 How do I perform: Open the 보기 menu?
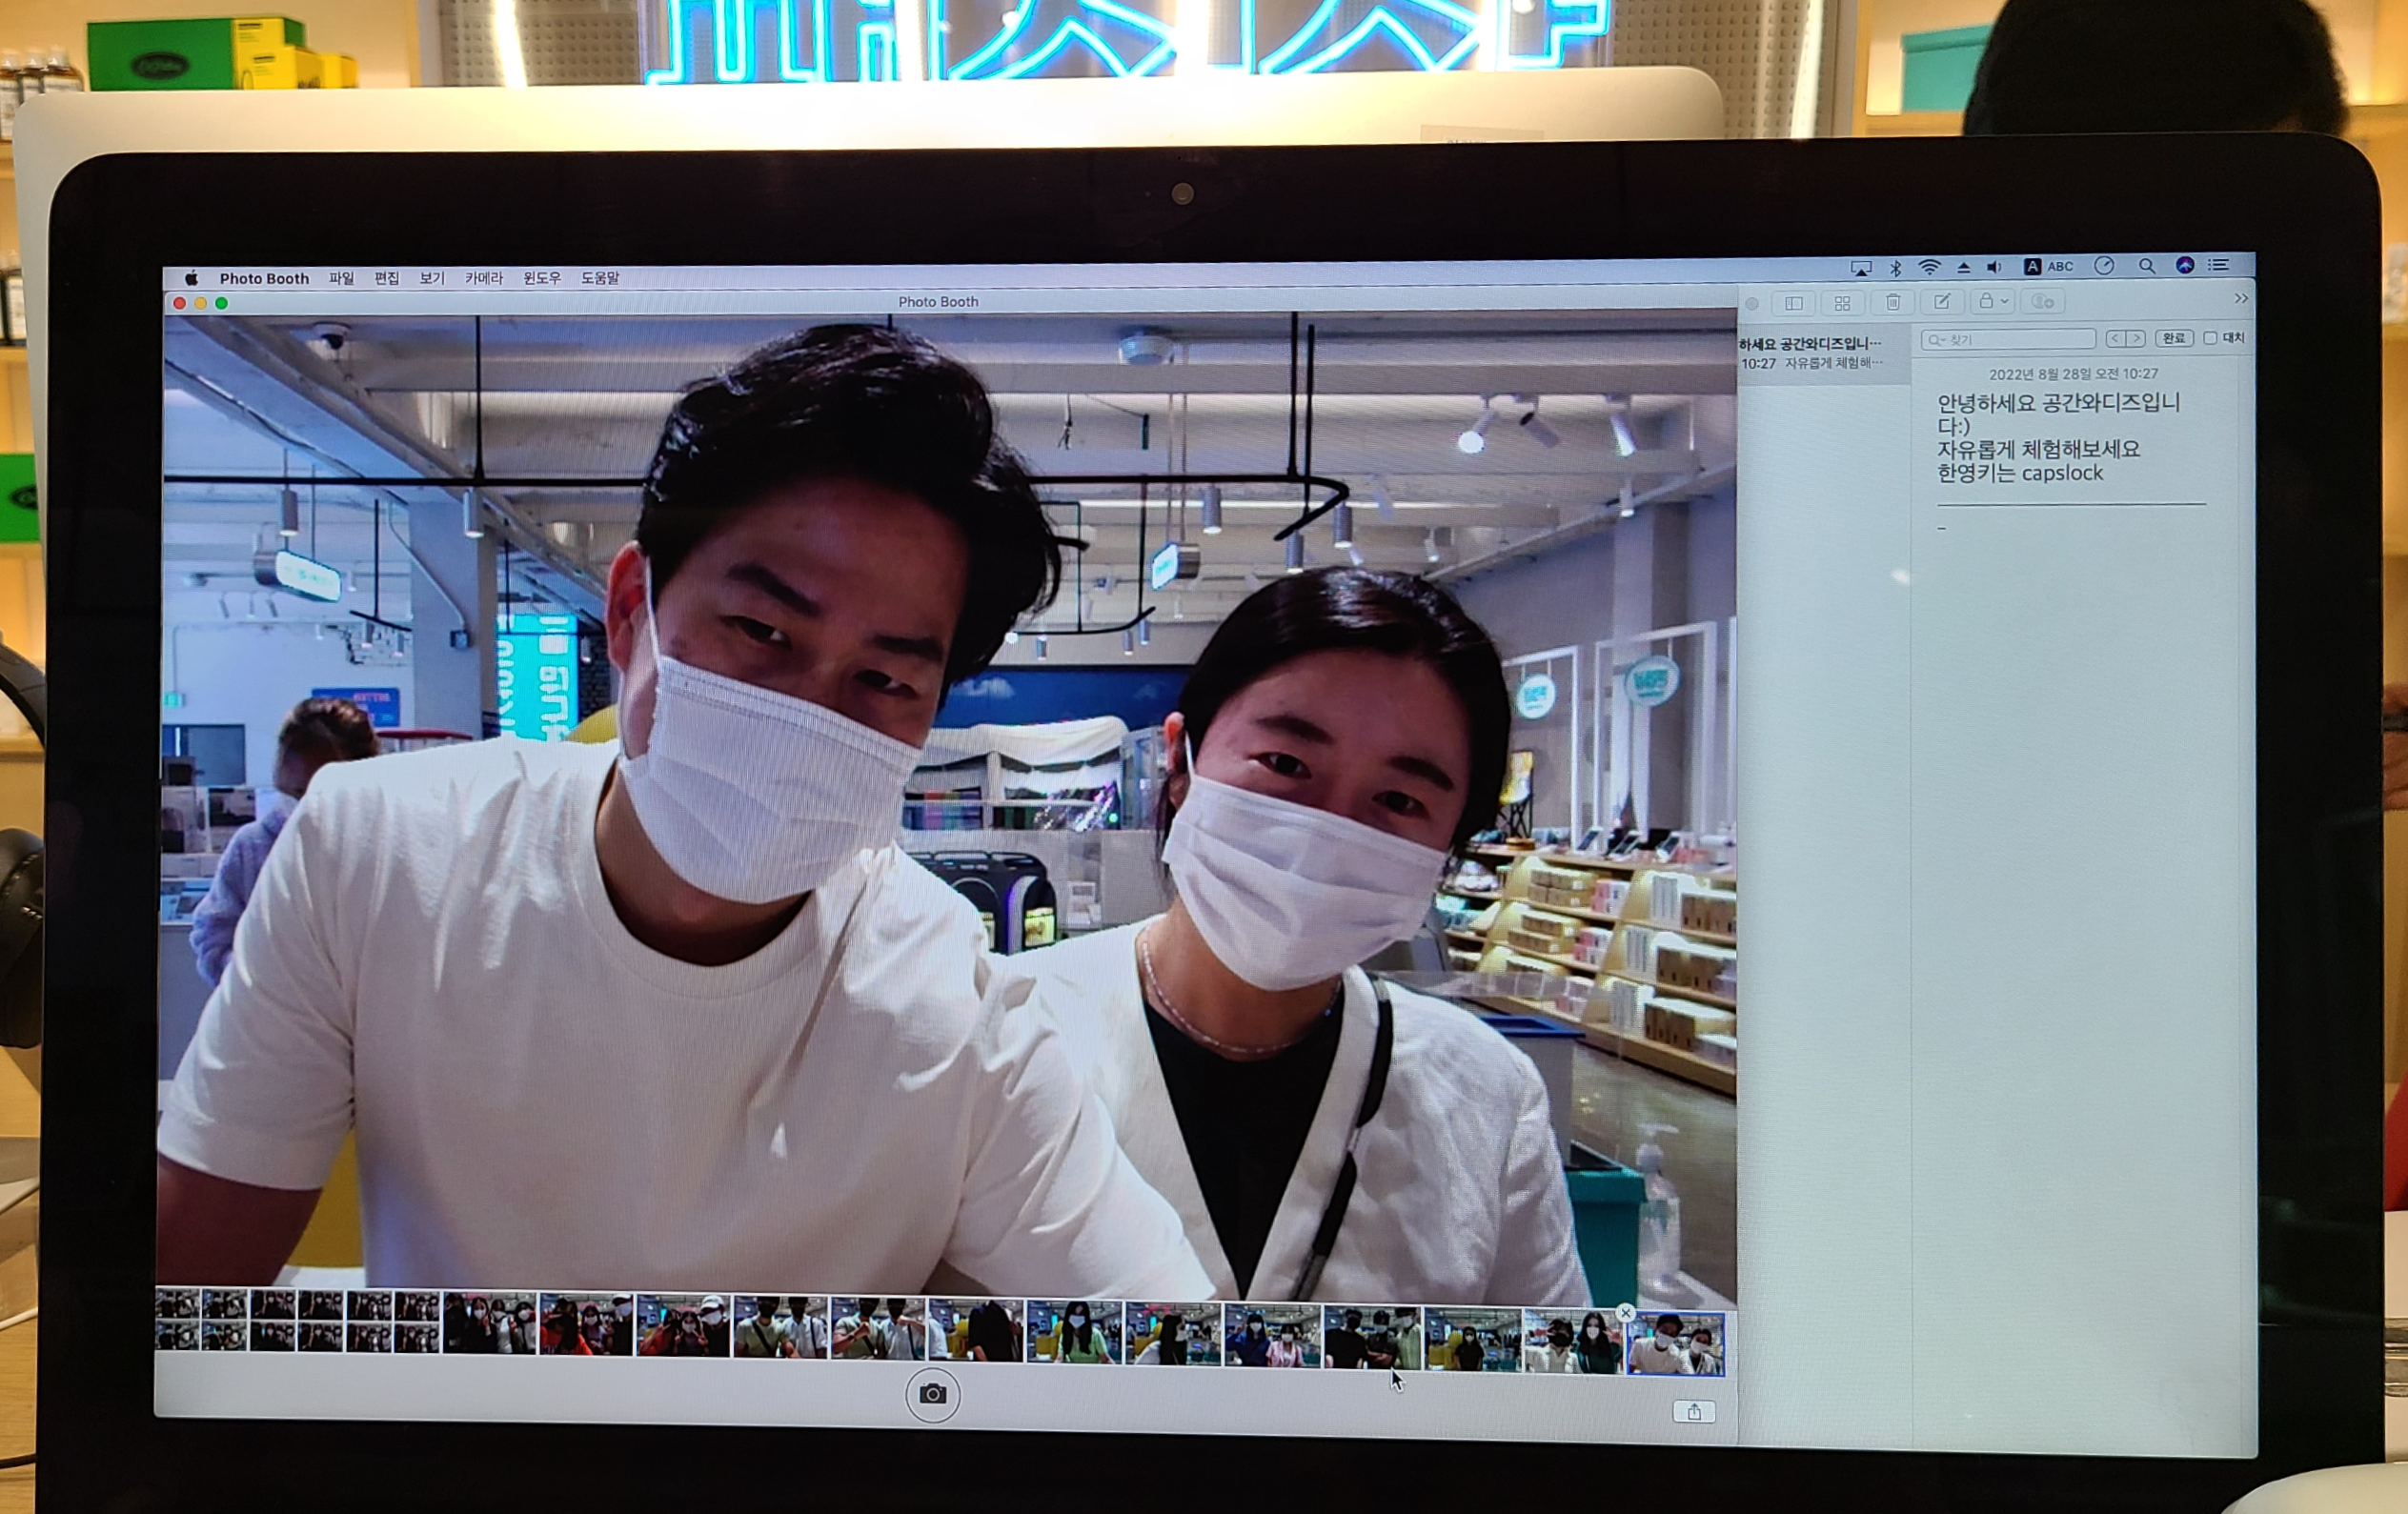click(431, 278)
